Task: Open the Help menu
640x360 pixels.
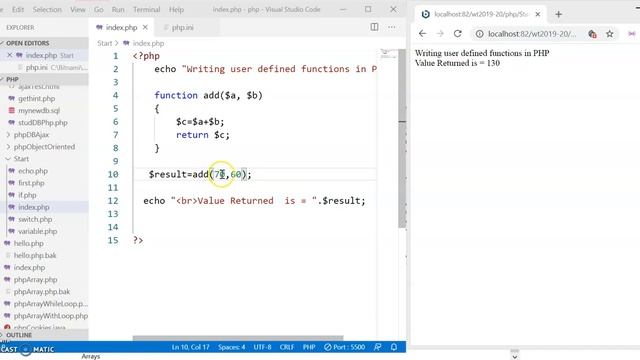Action: 176,9
